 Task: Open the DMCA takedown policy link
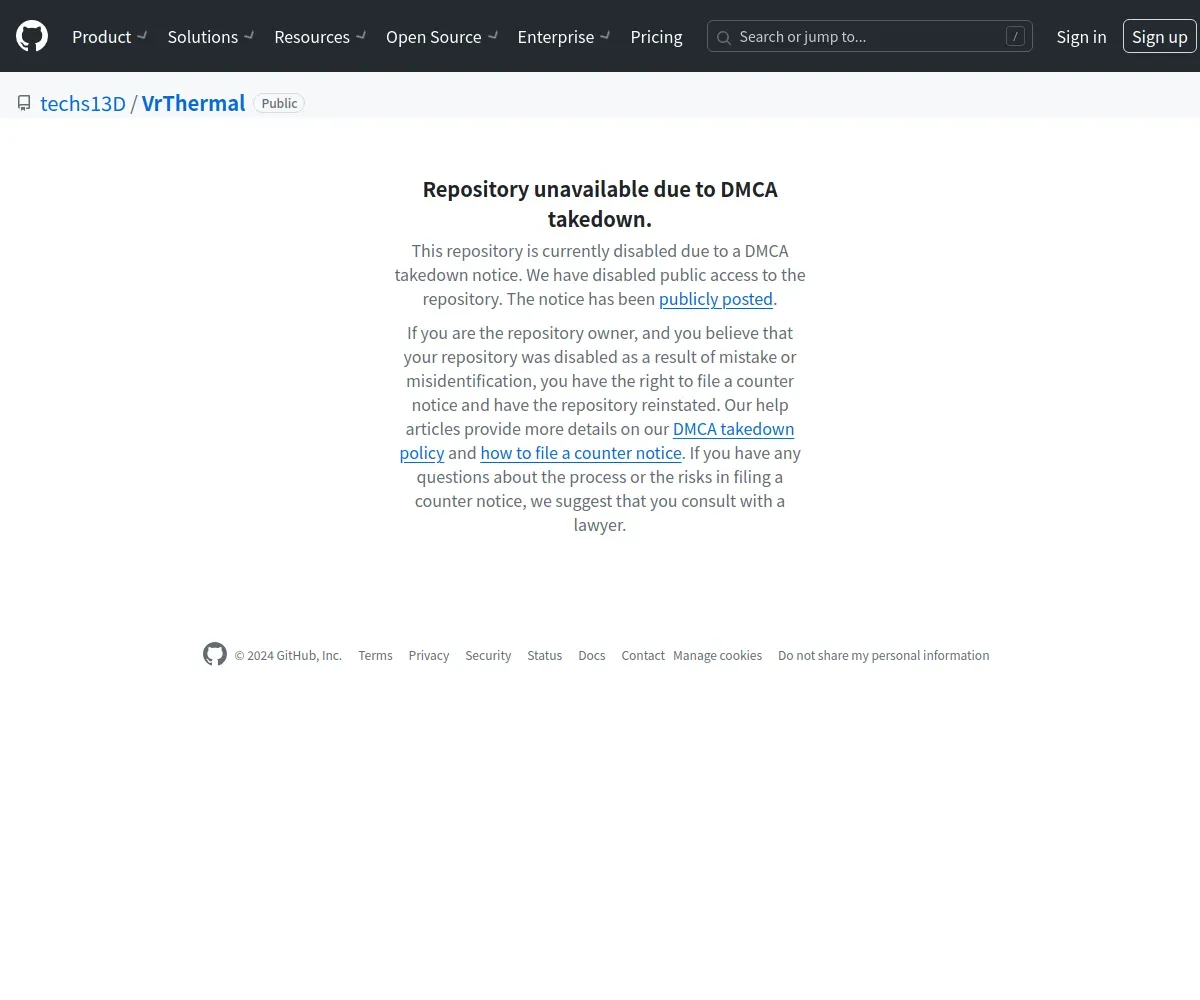597,441
